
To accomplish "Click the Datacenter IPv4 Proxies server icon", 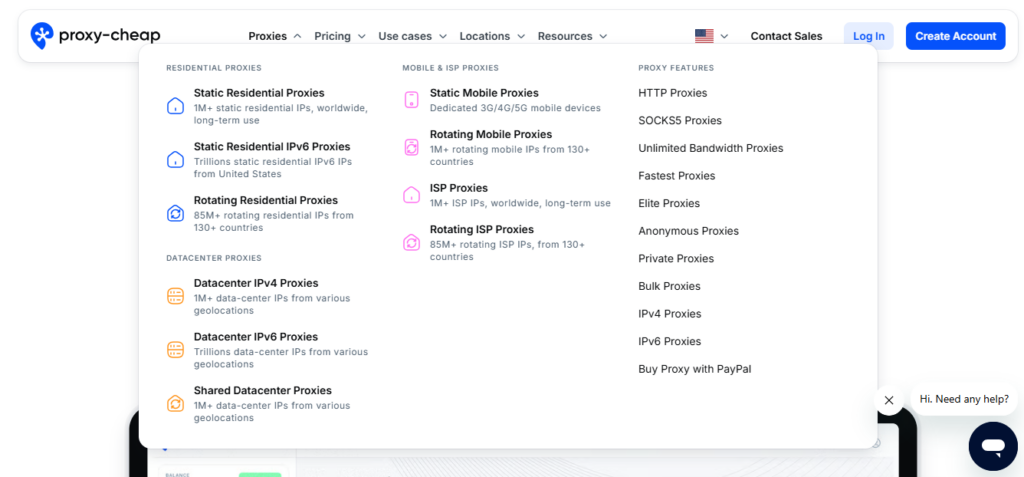I will [x=175, y=296].
